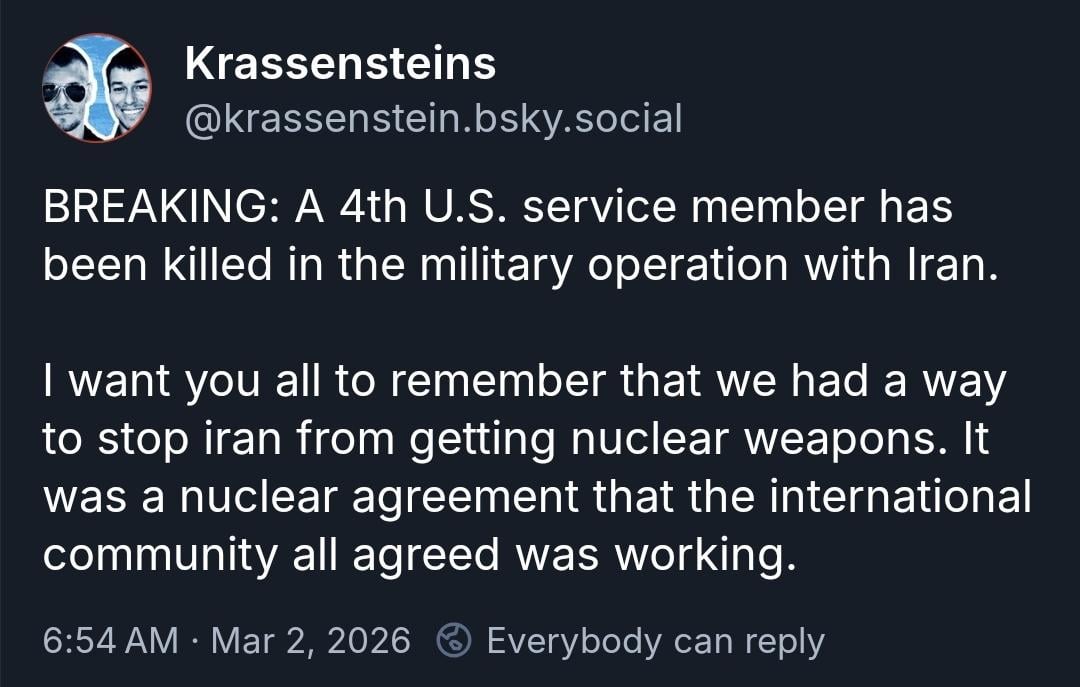Open the Krassensteins display name
Image resolution: width=1080 pixels, height=687 pixels.
[x=340, y=65]
